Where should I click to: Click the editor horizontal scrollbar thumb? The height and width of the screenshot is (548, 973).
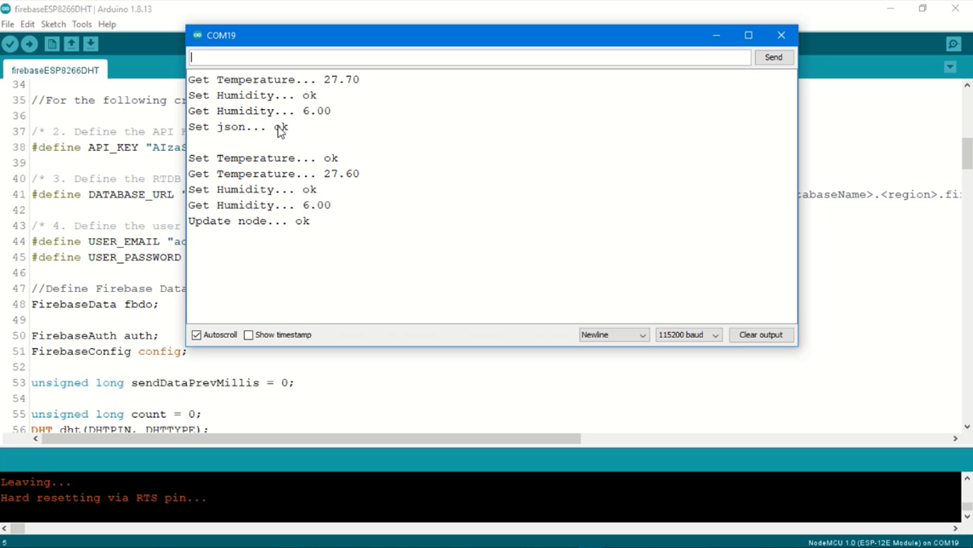click(x=311, y=439)
